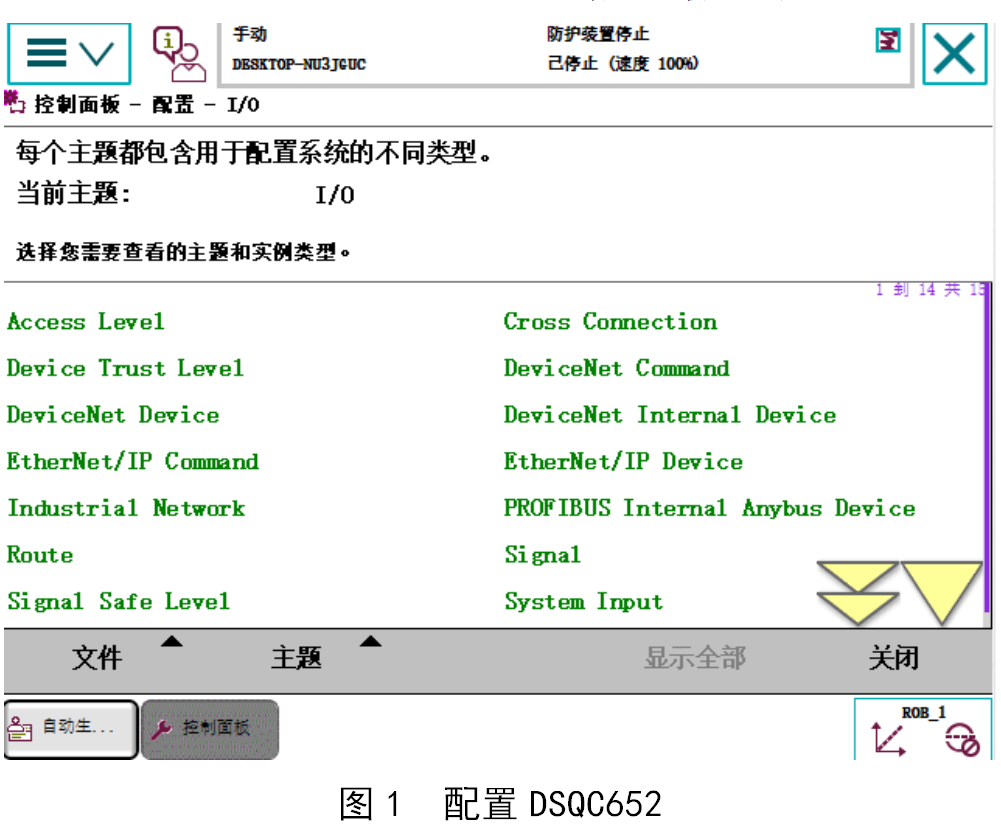Viewport: 1001px width, 828px height.
Task: Open the 文件 menu
Action: pos(96,660)
